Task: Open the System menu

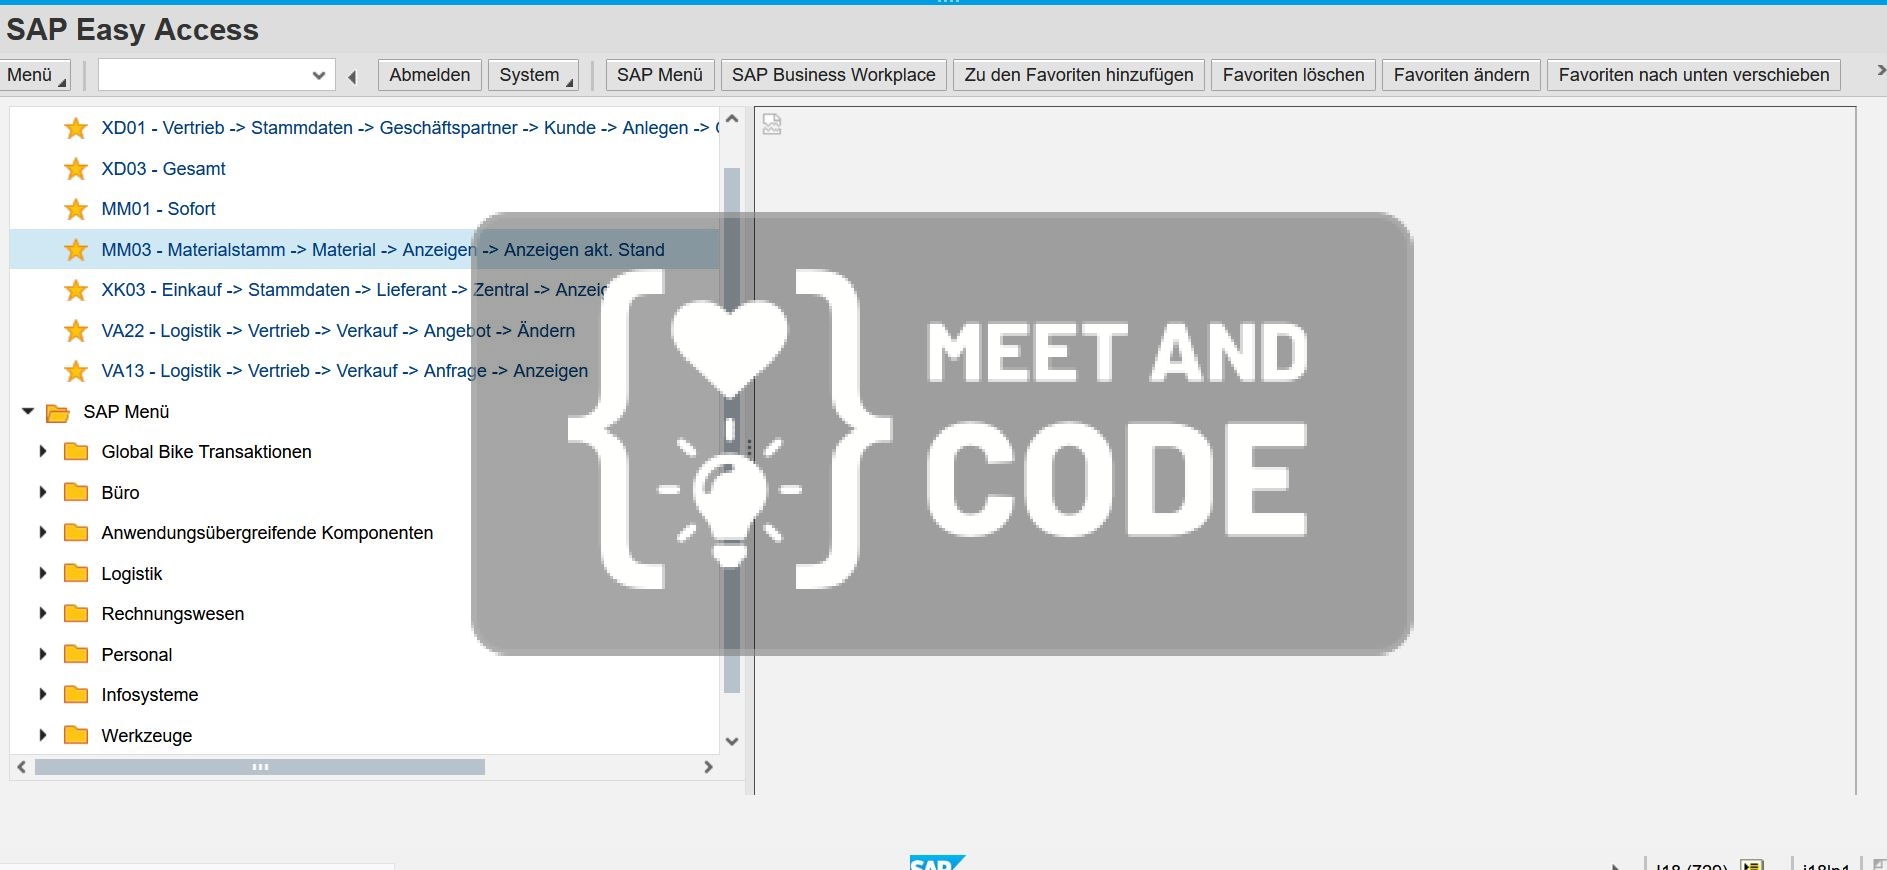Action: point(533,75)
